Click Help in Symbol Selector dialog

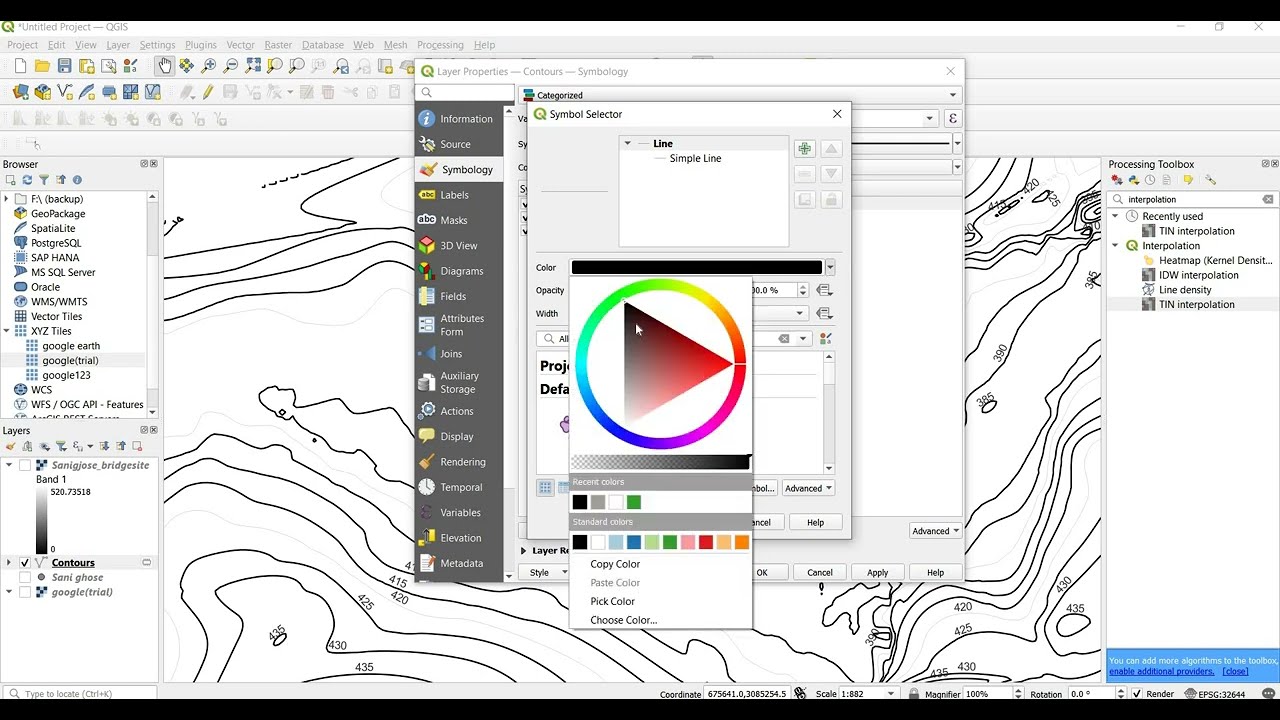[815, 523]
